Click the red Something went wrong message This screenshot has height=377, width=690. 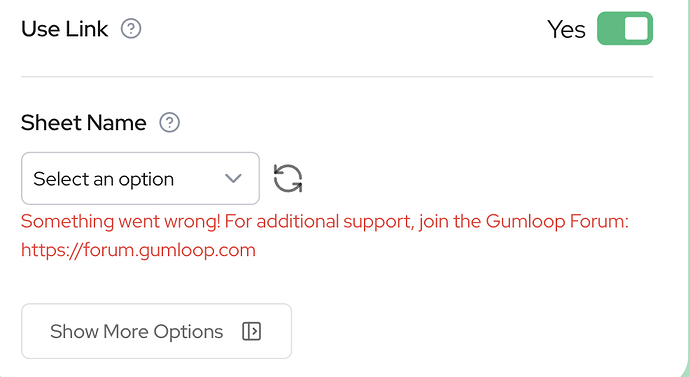(325, 235)
